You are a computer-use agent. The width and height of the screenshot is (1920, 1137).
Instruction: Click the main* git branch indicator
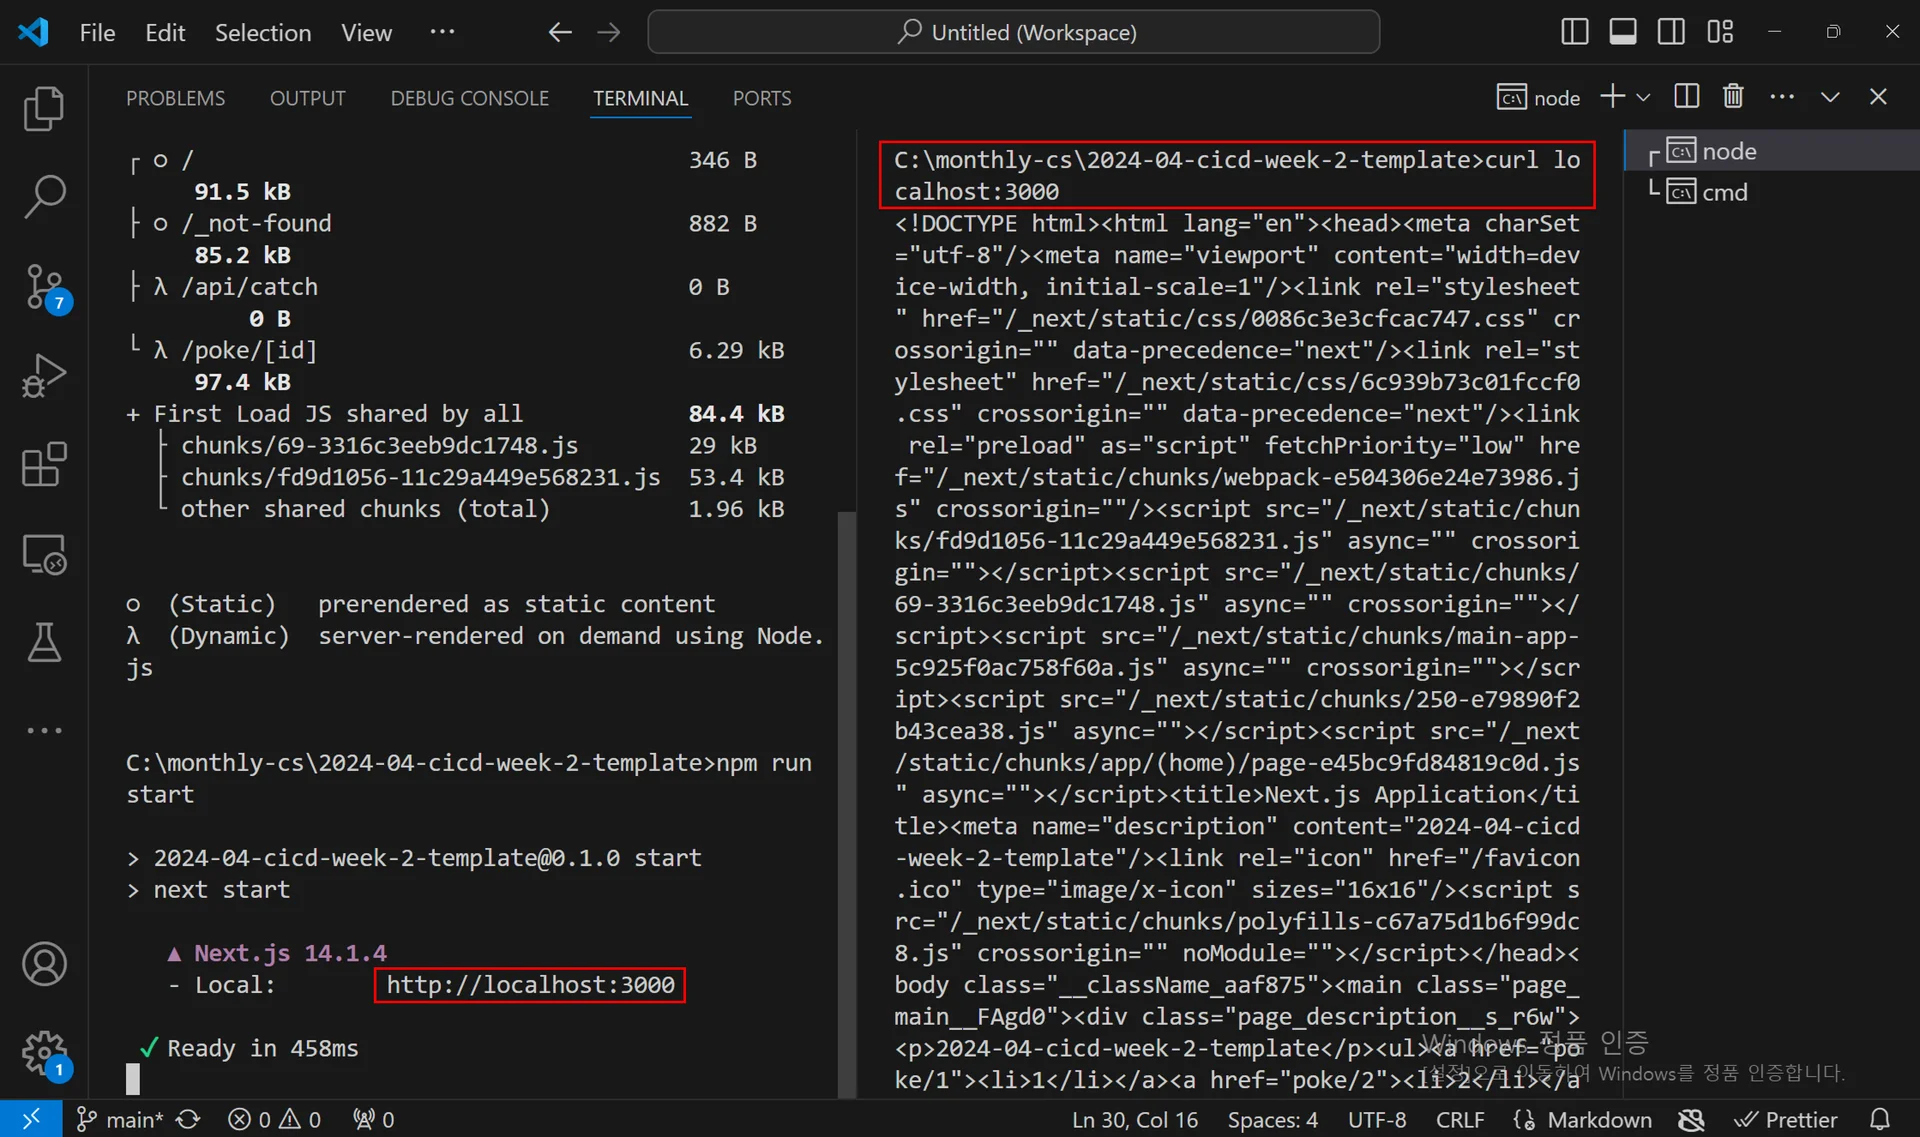pos(122,1119)
